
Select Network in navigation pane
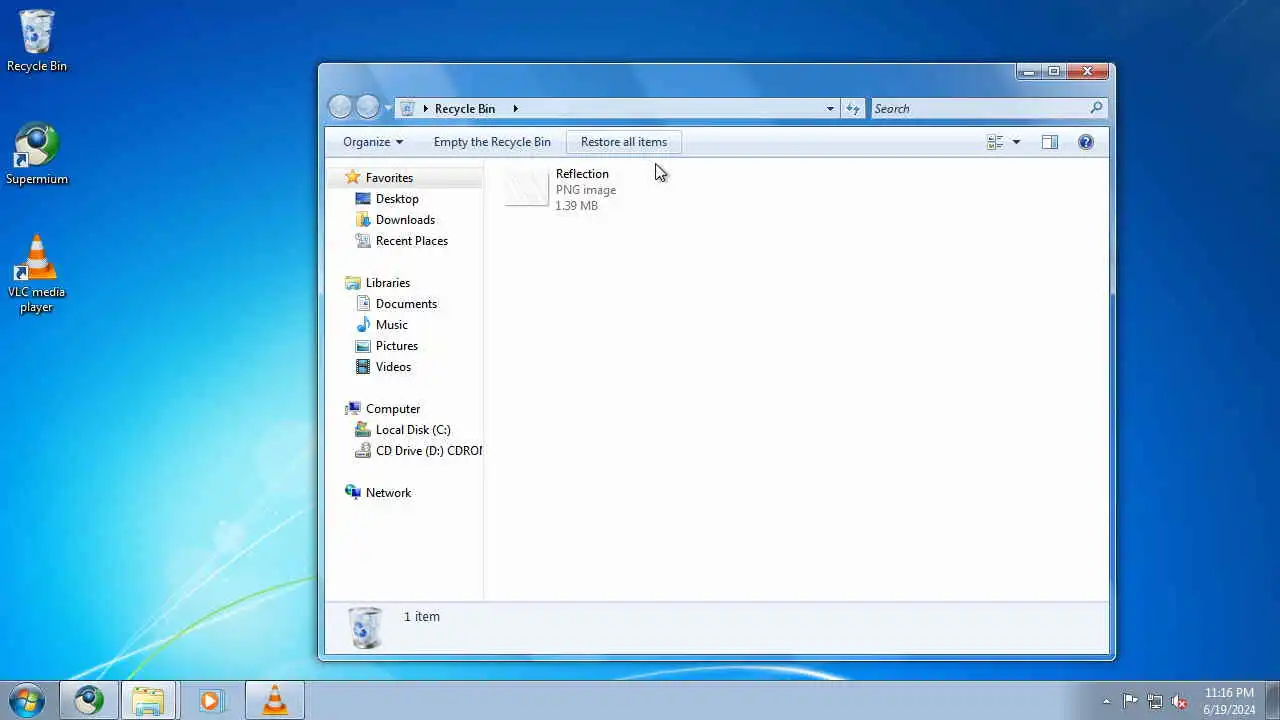(x=388, y=493)
